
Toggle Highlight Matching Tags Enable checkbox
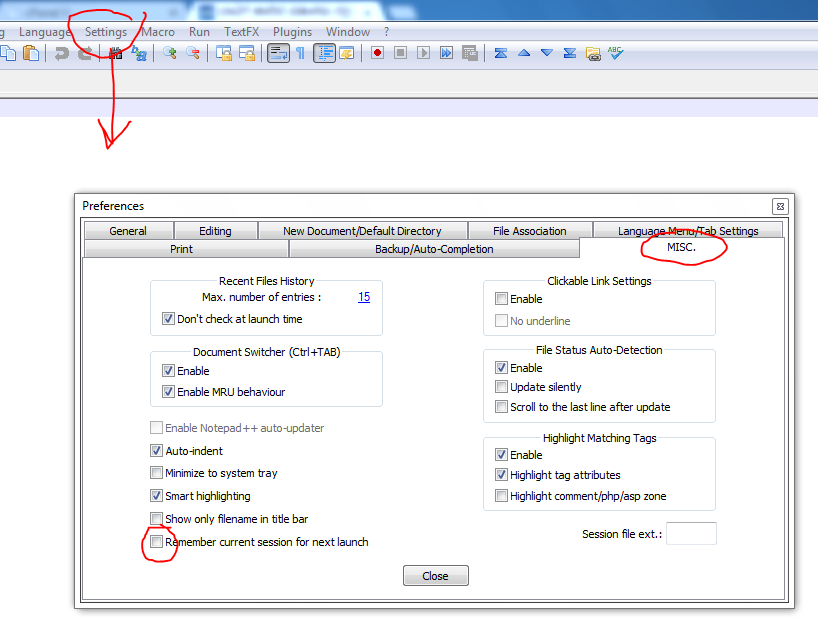pos(501,455)
